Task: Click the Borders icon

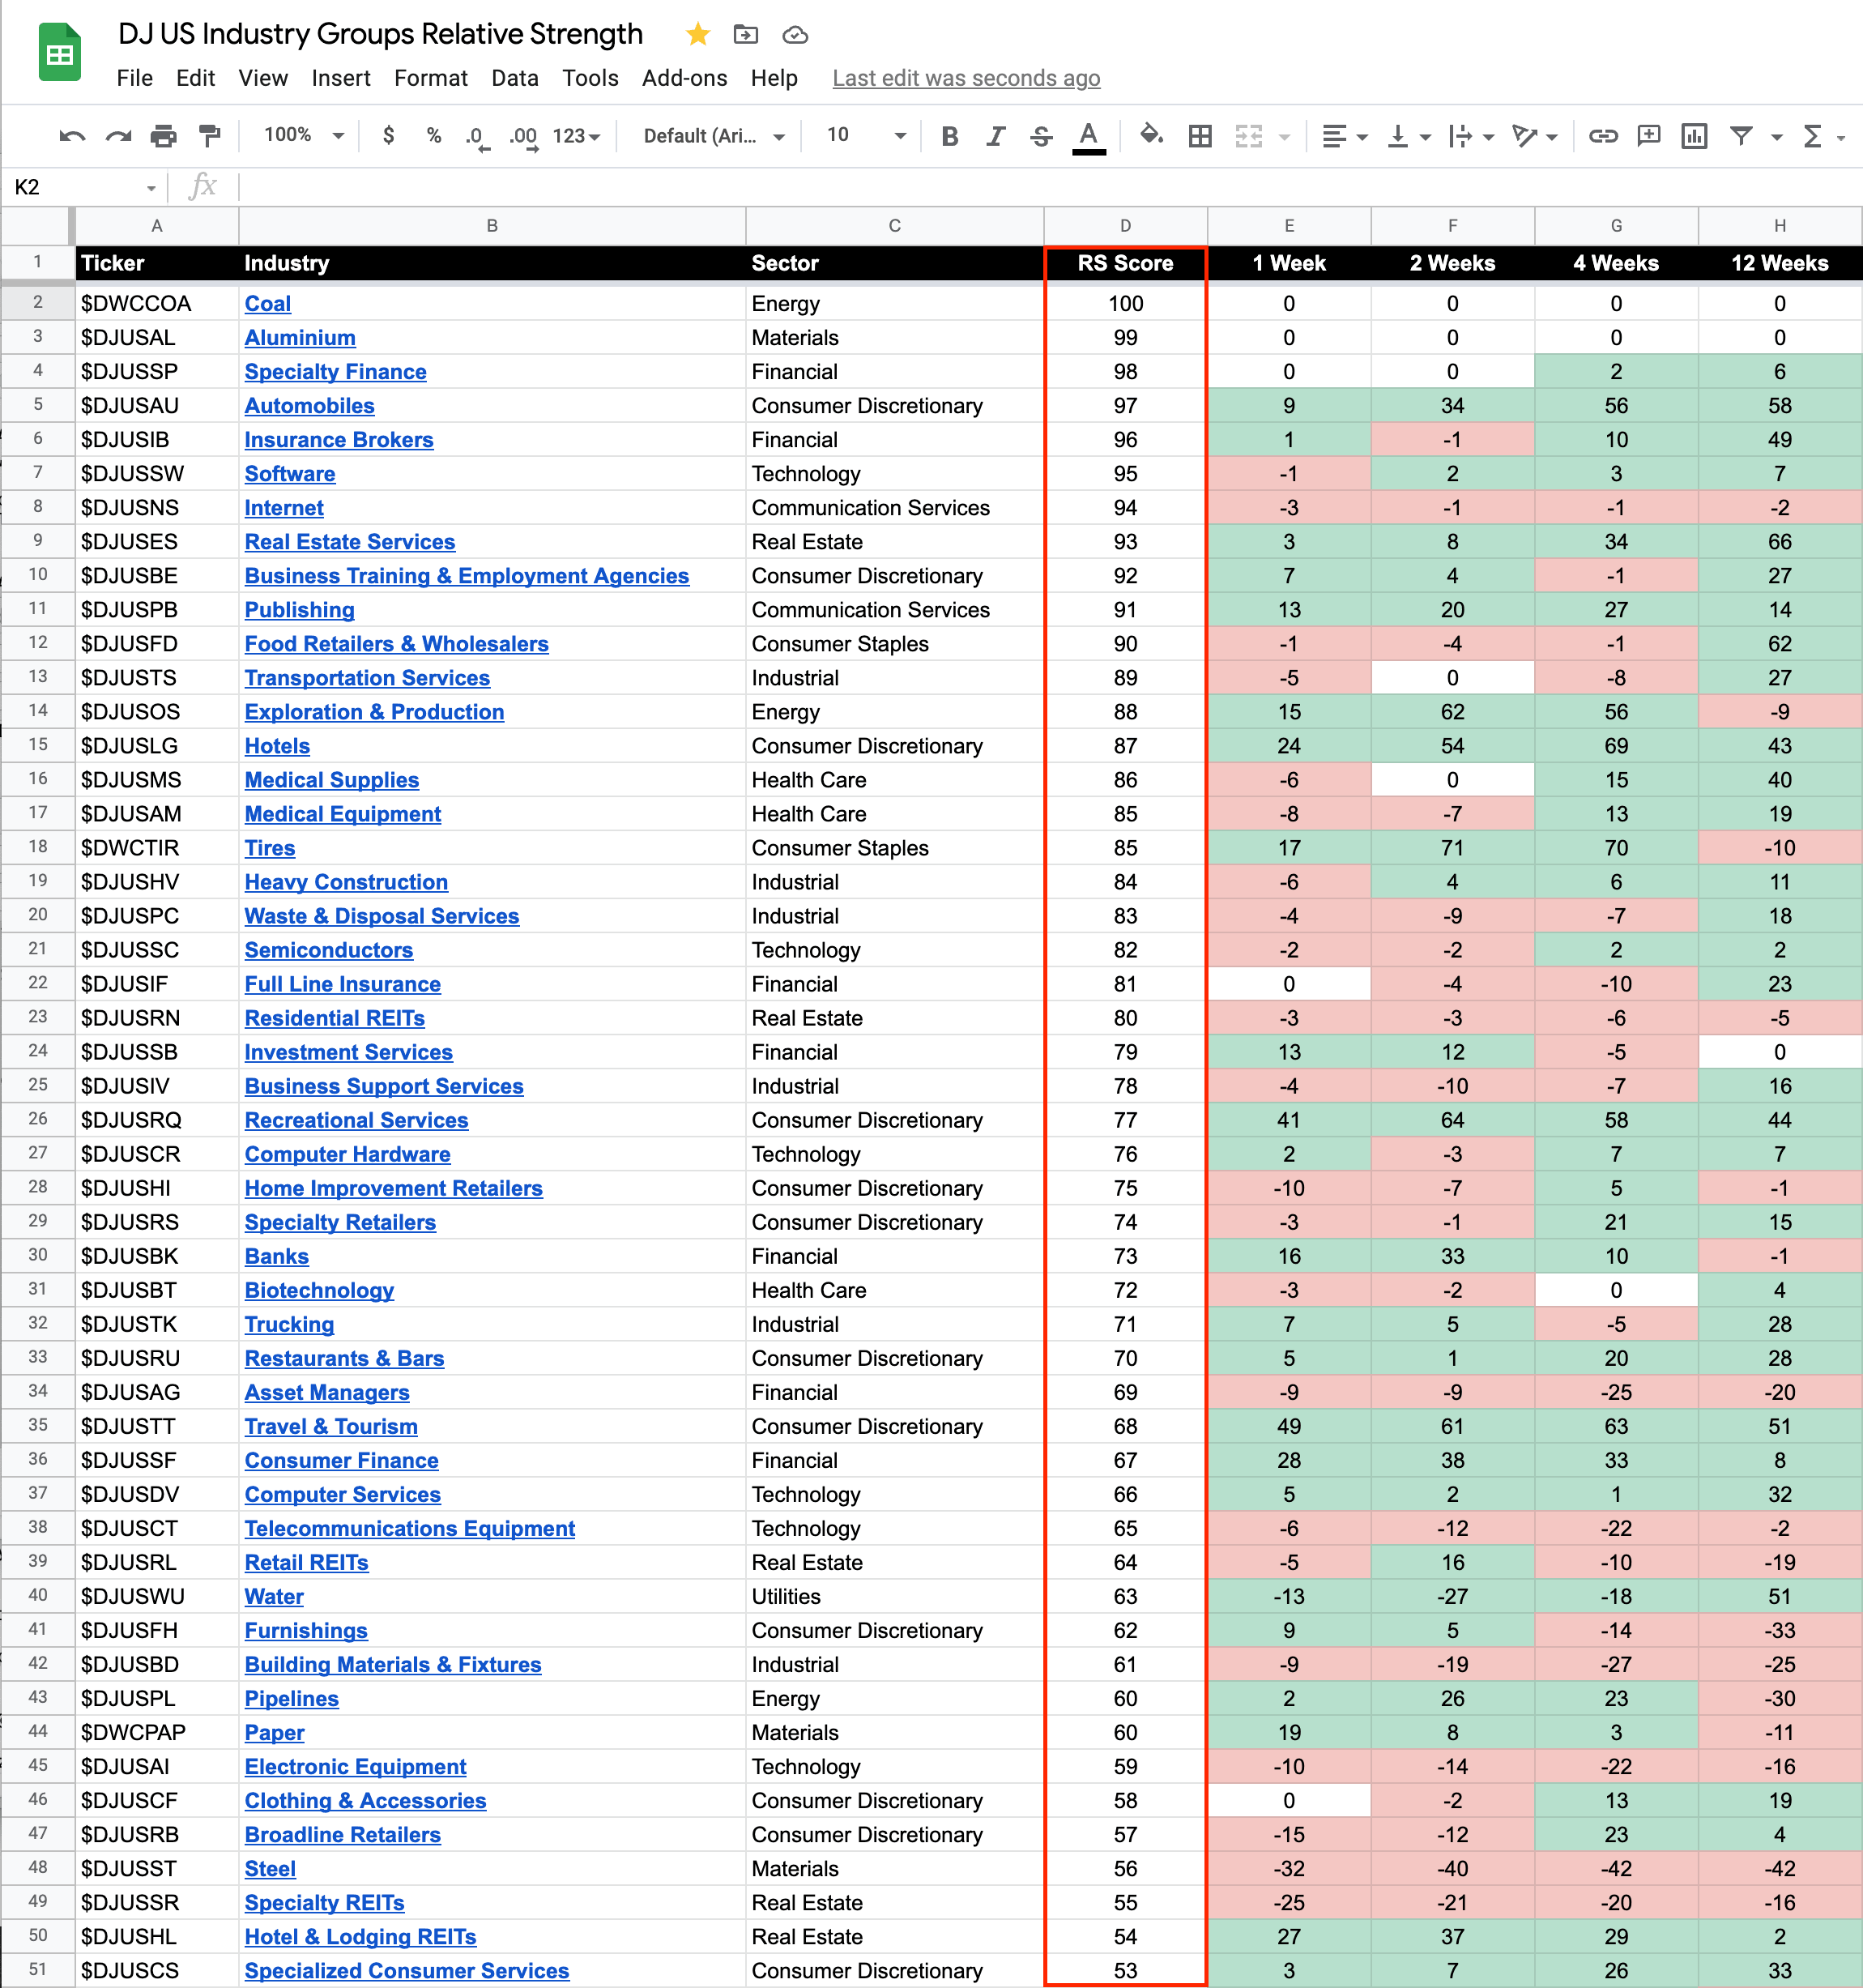Action: click(1200, 136)
